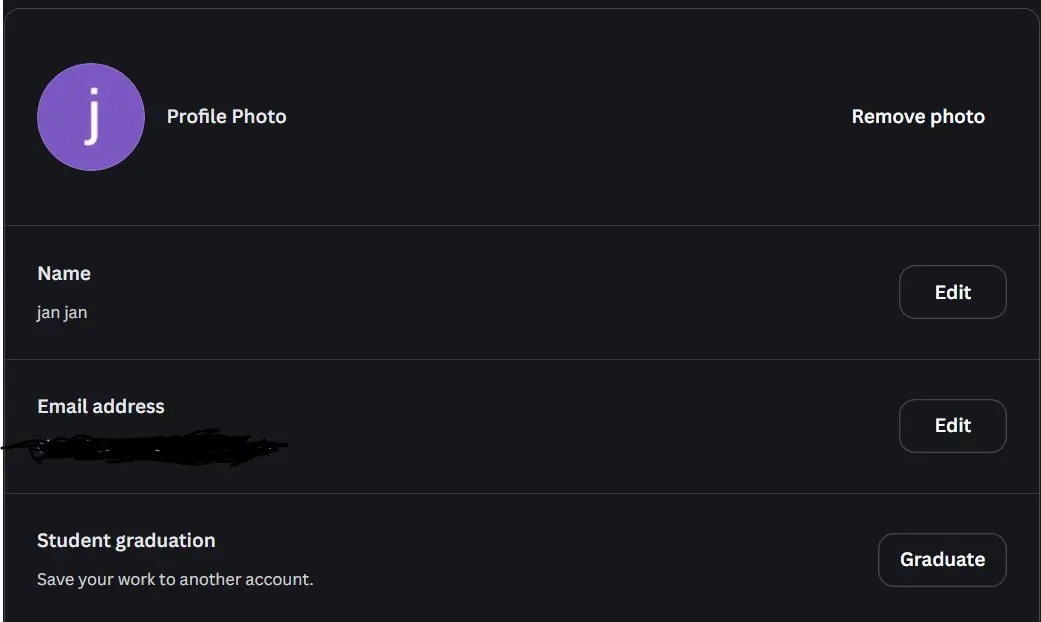Click the "Email address" heading
The height and width of the screenshot is (622, 1041).
tap(101, 406)
